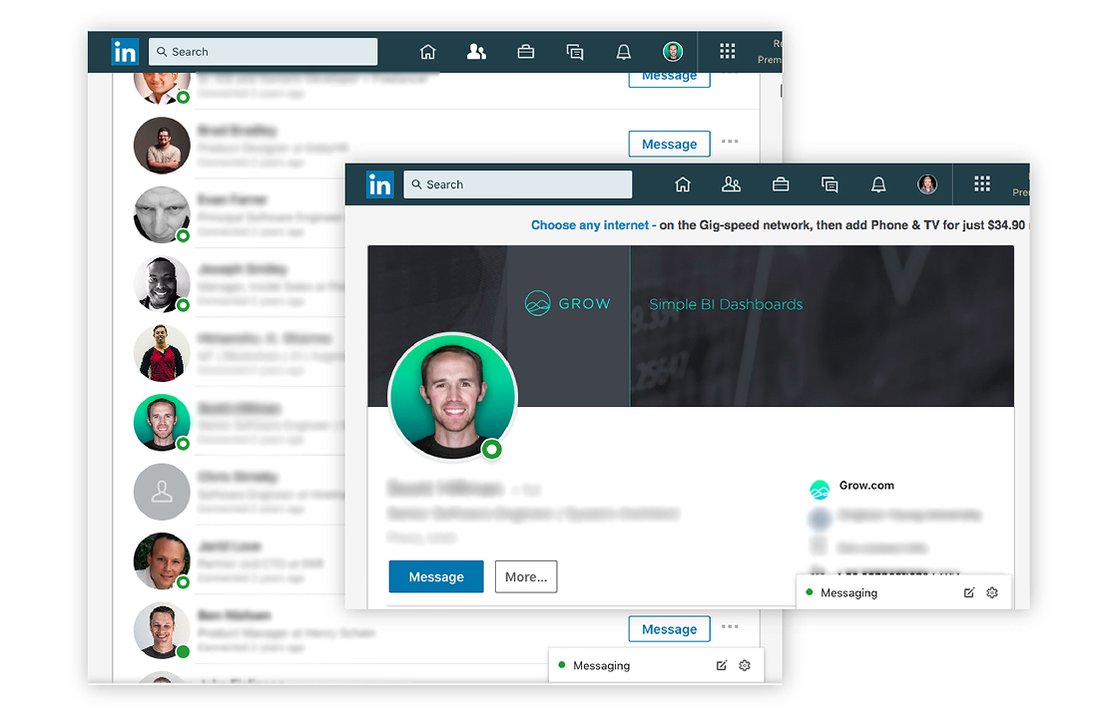Click blue Message button on profile
This screenshot has width=1100, height=720.
tap(436, 577)
